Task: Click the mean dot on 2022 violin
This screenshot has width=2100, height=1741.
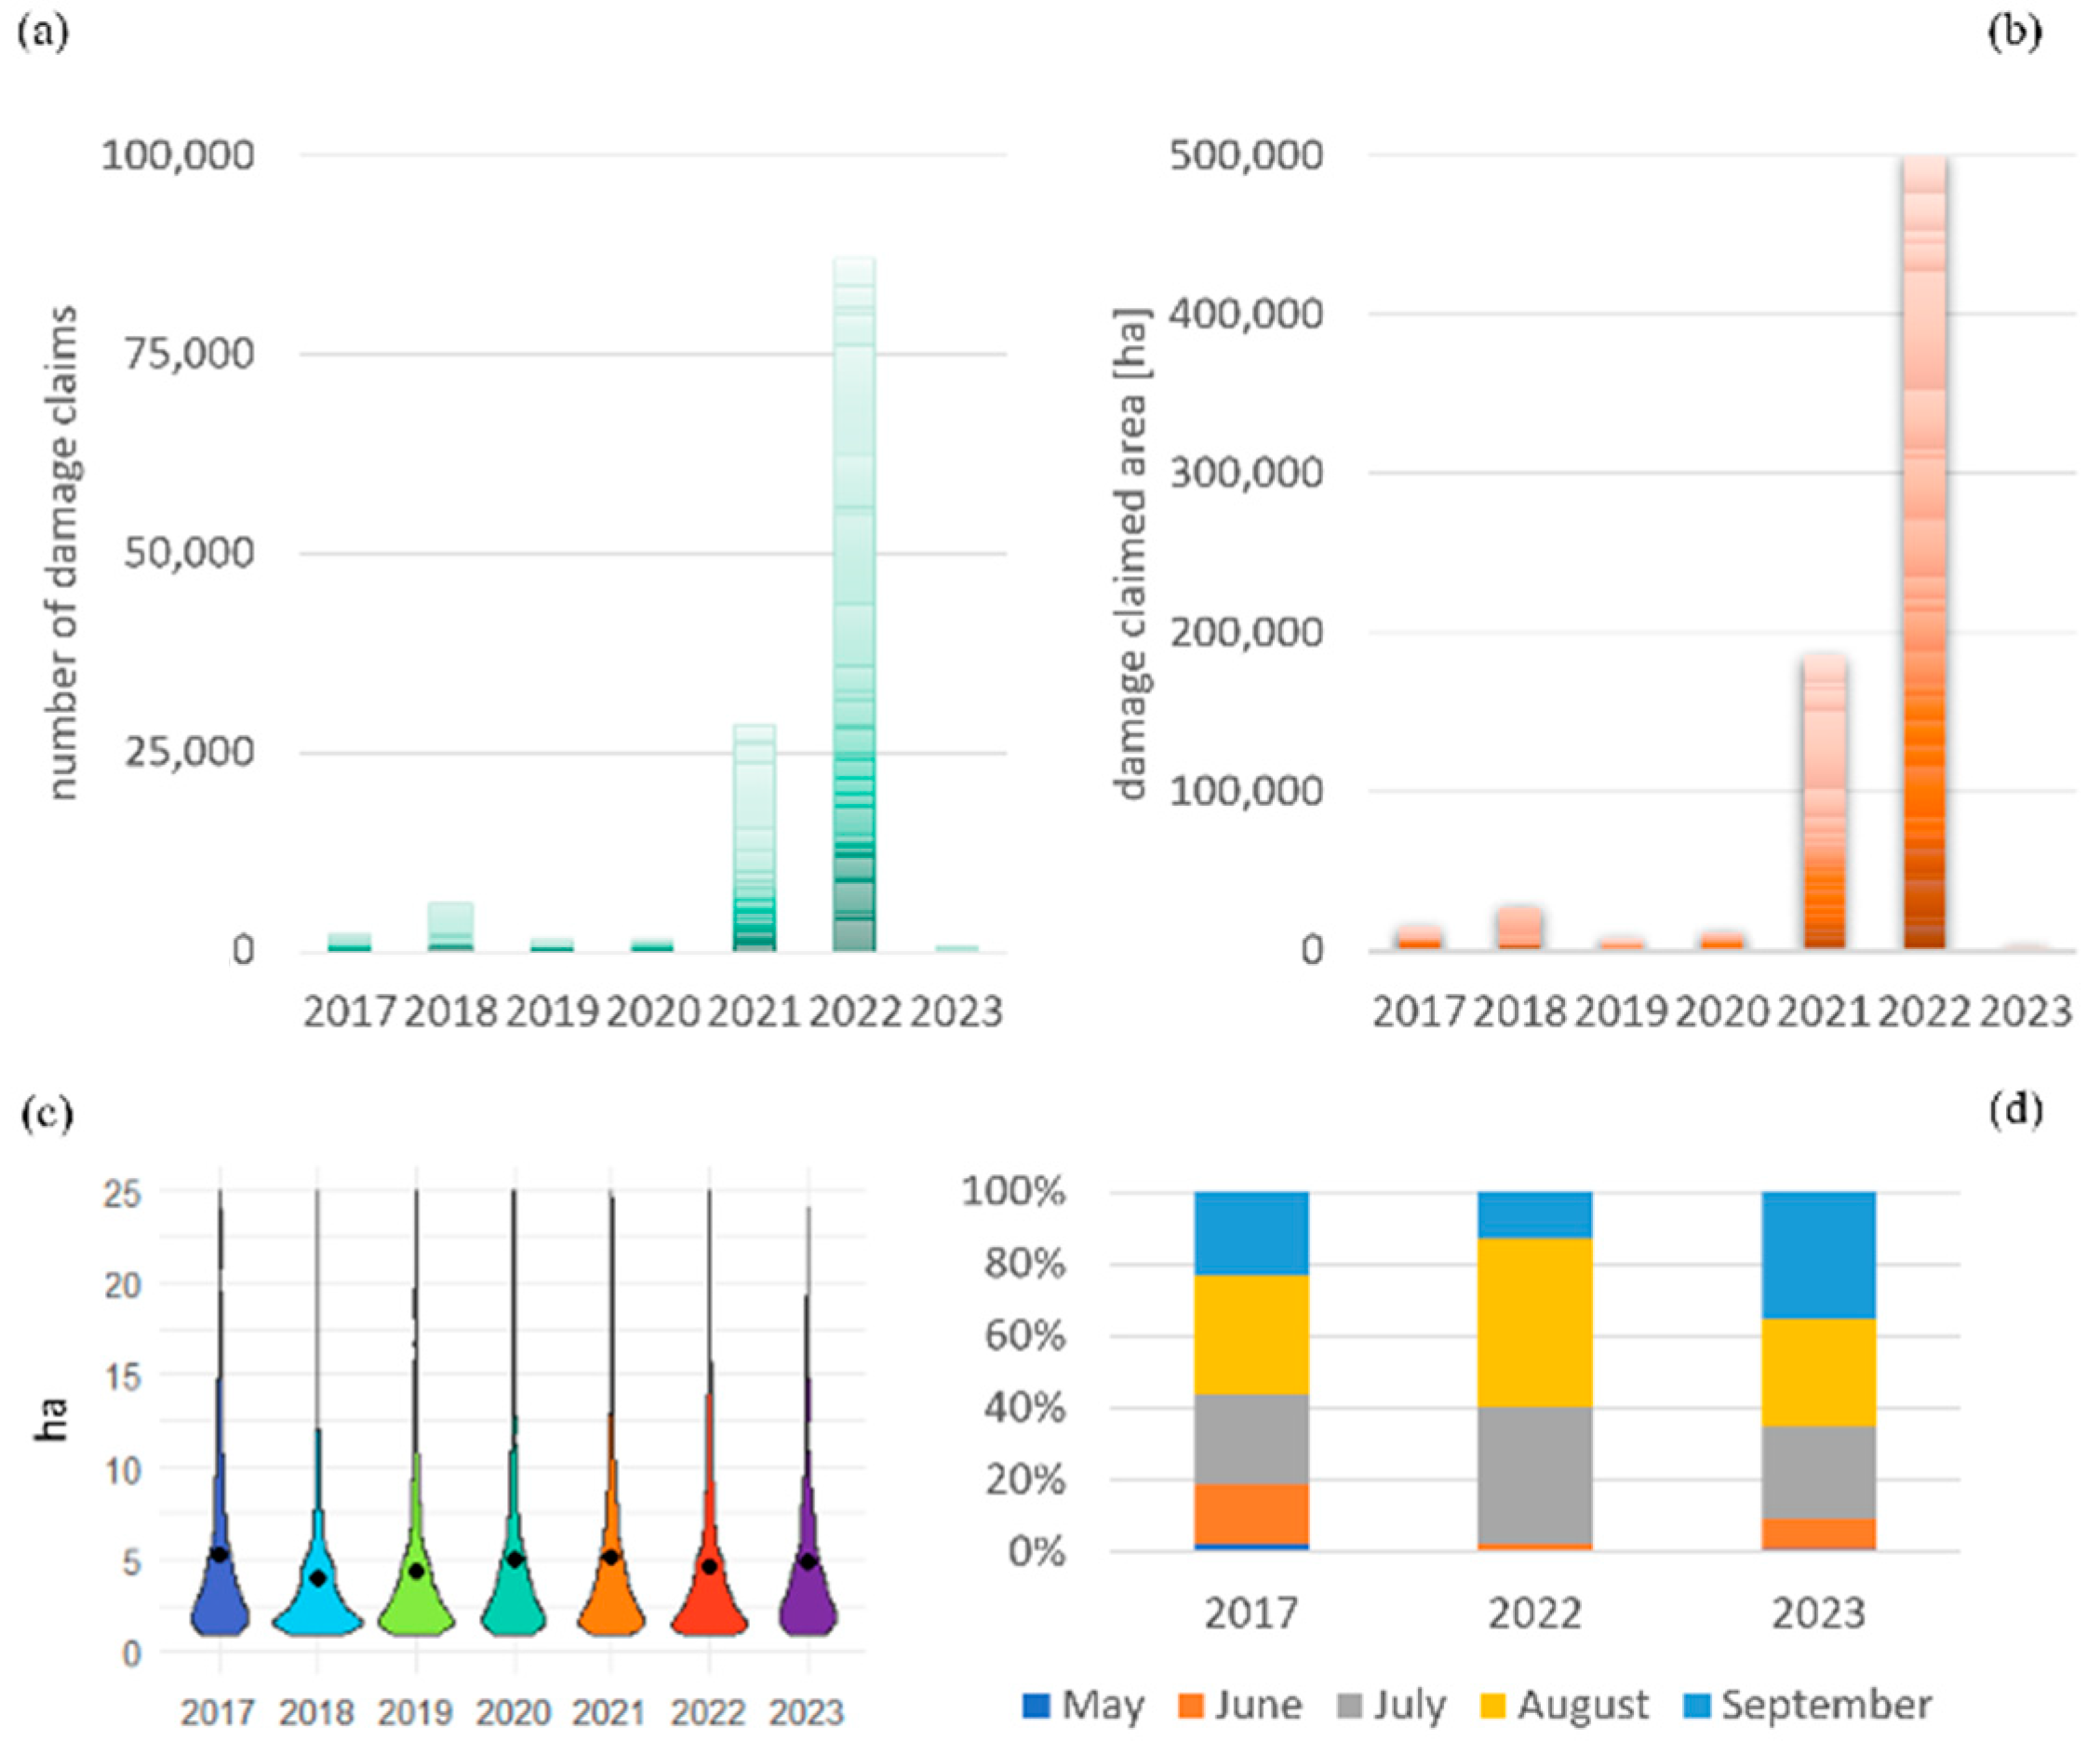Action: coord(709,1566)
